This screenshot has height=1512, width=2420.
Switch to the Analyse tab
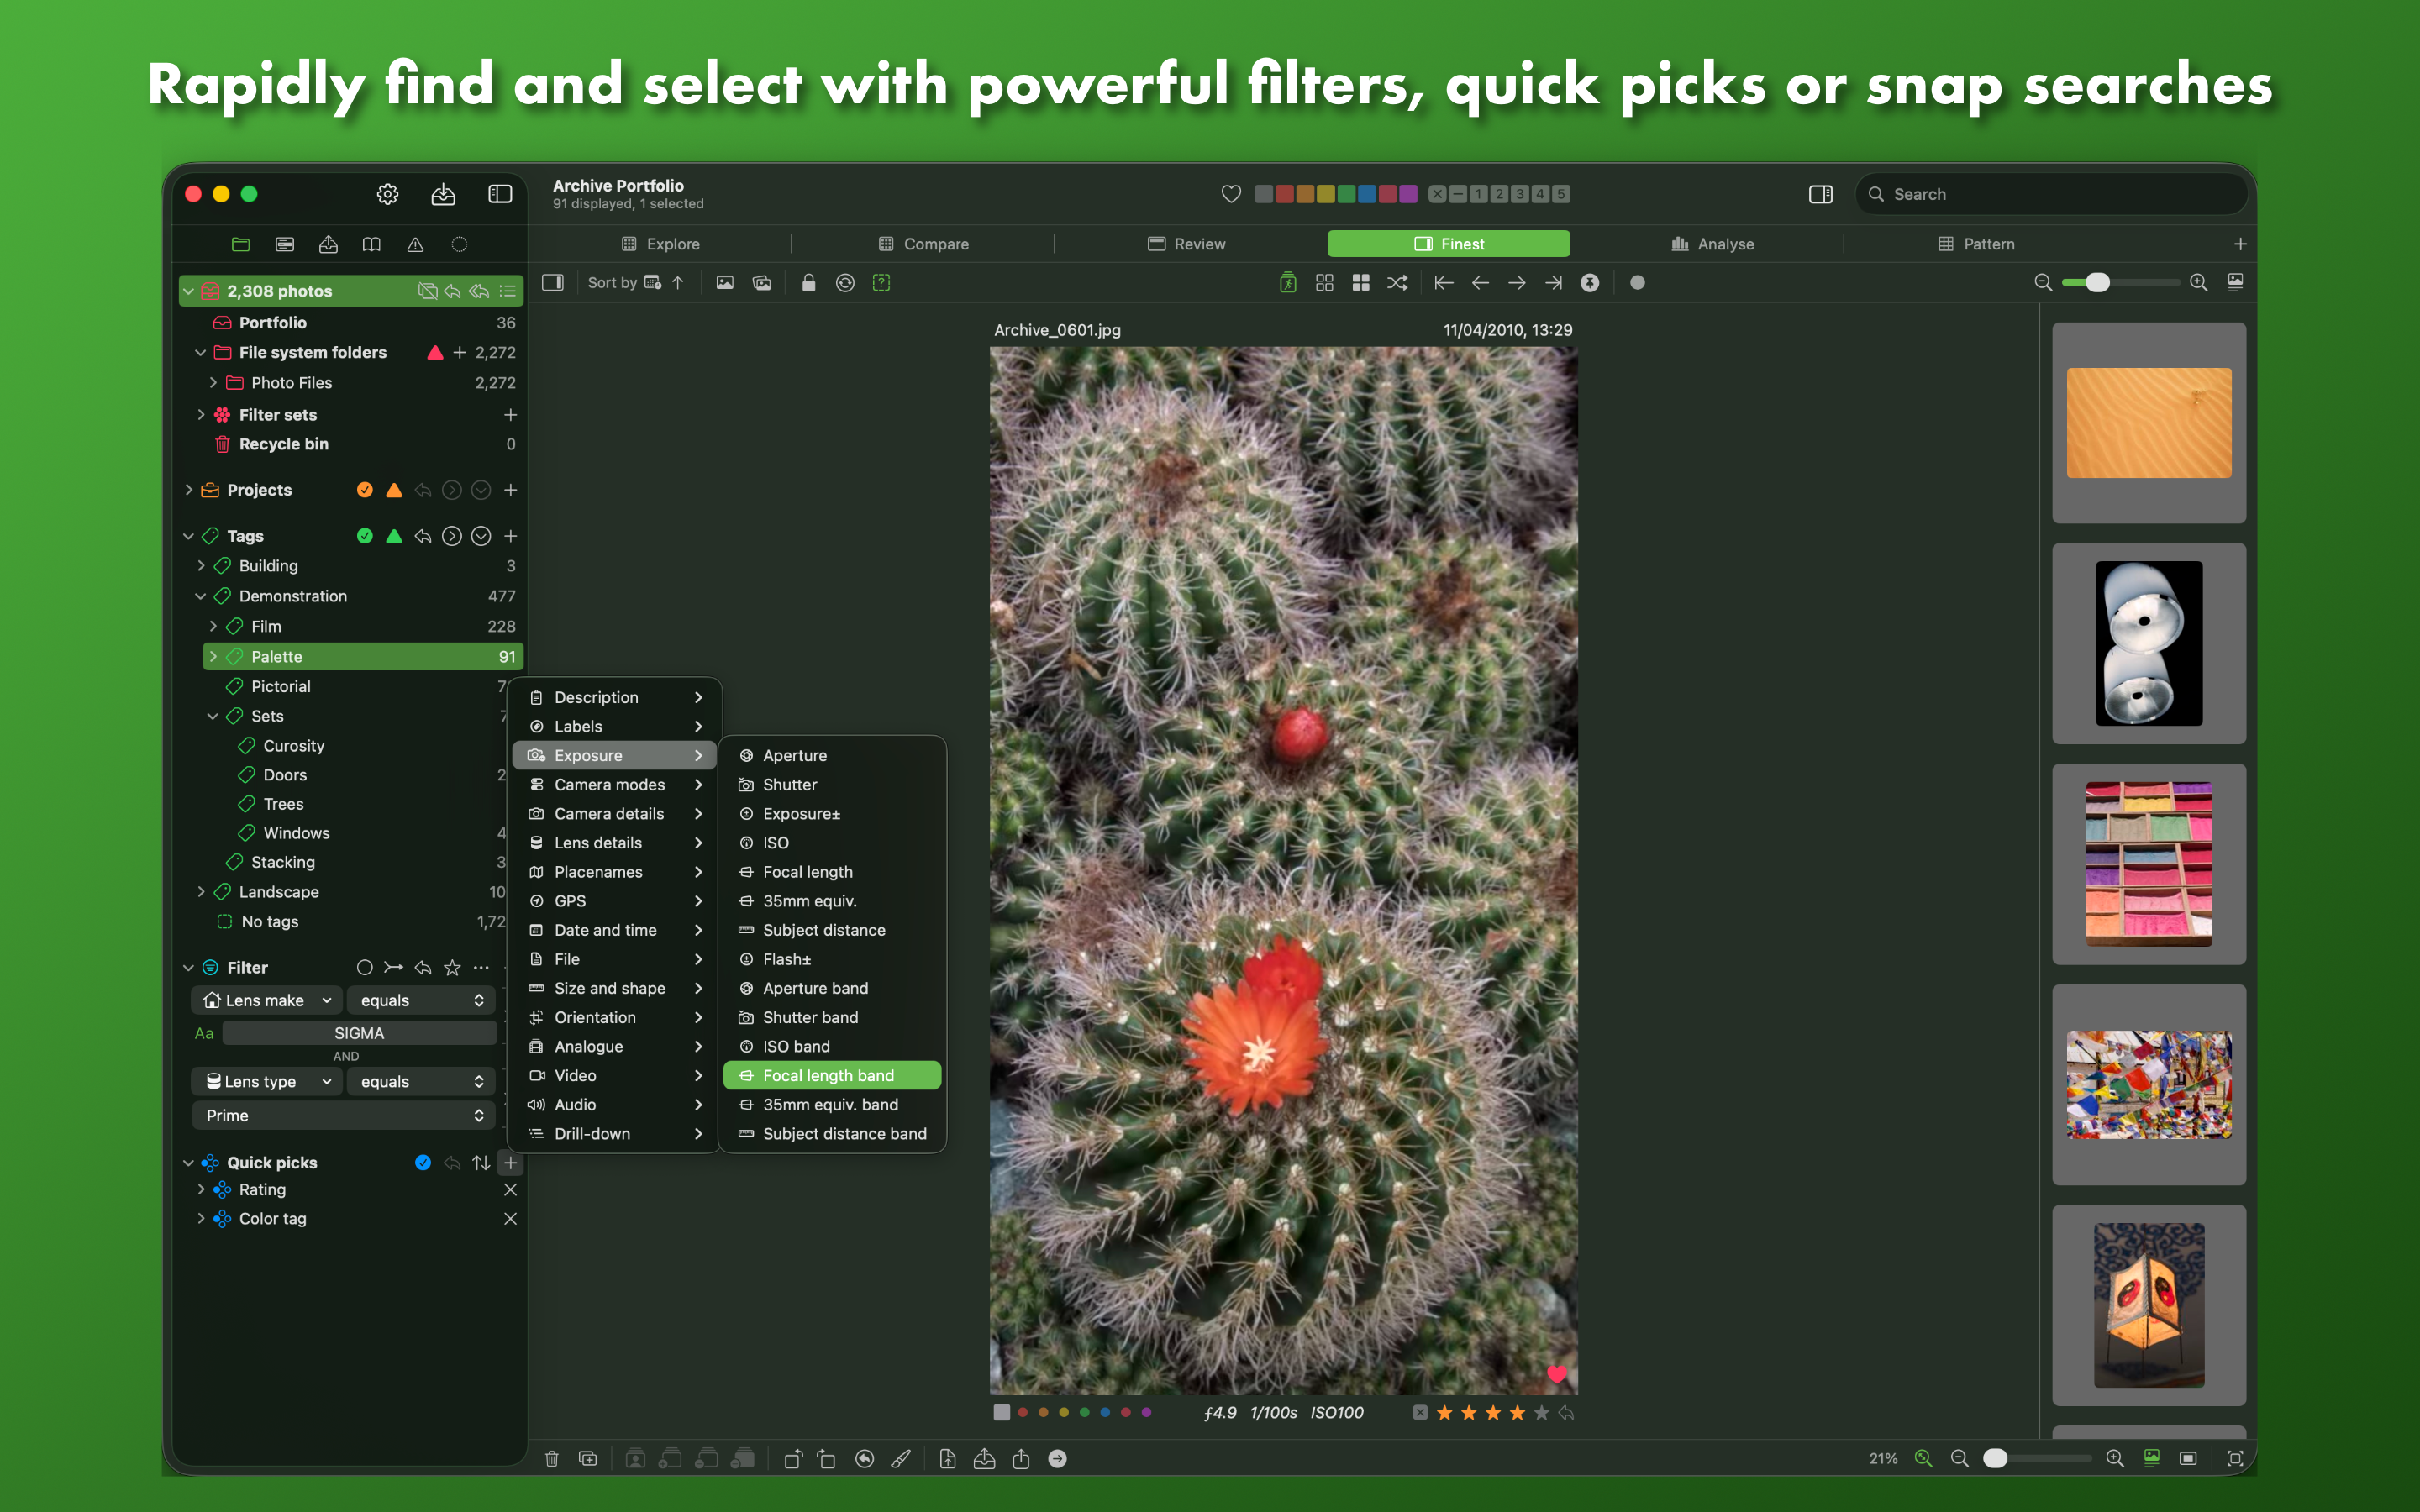tap(1712, 244)
